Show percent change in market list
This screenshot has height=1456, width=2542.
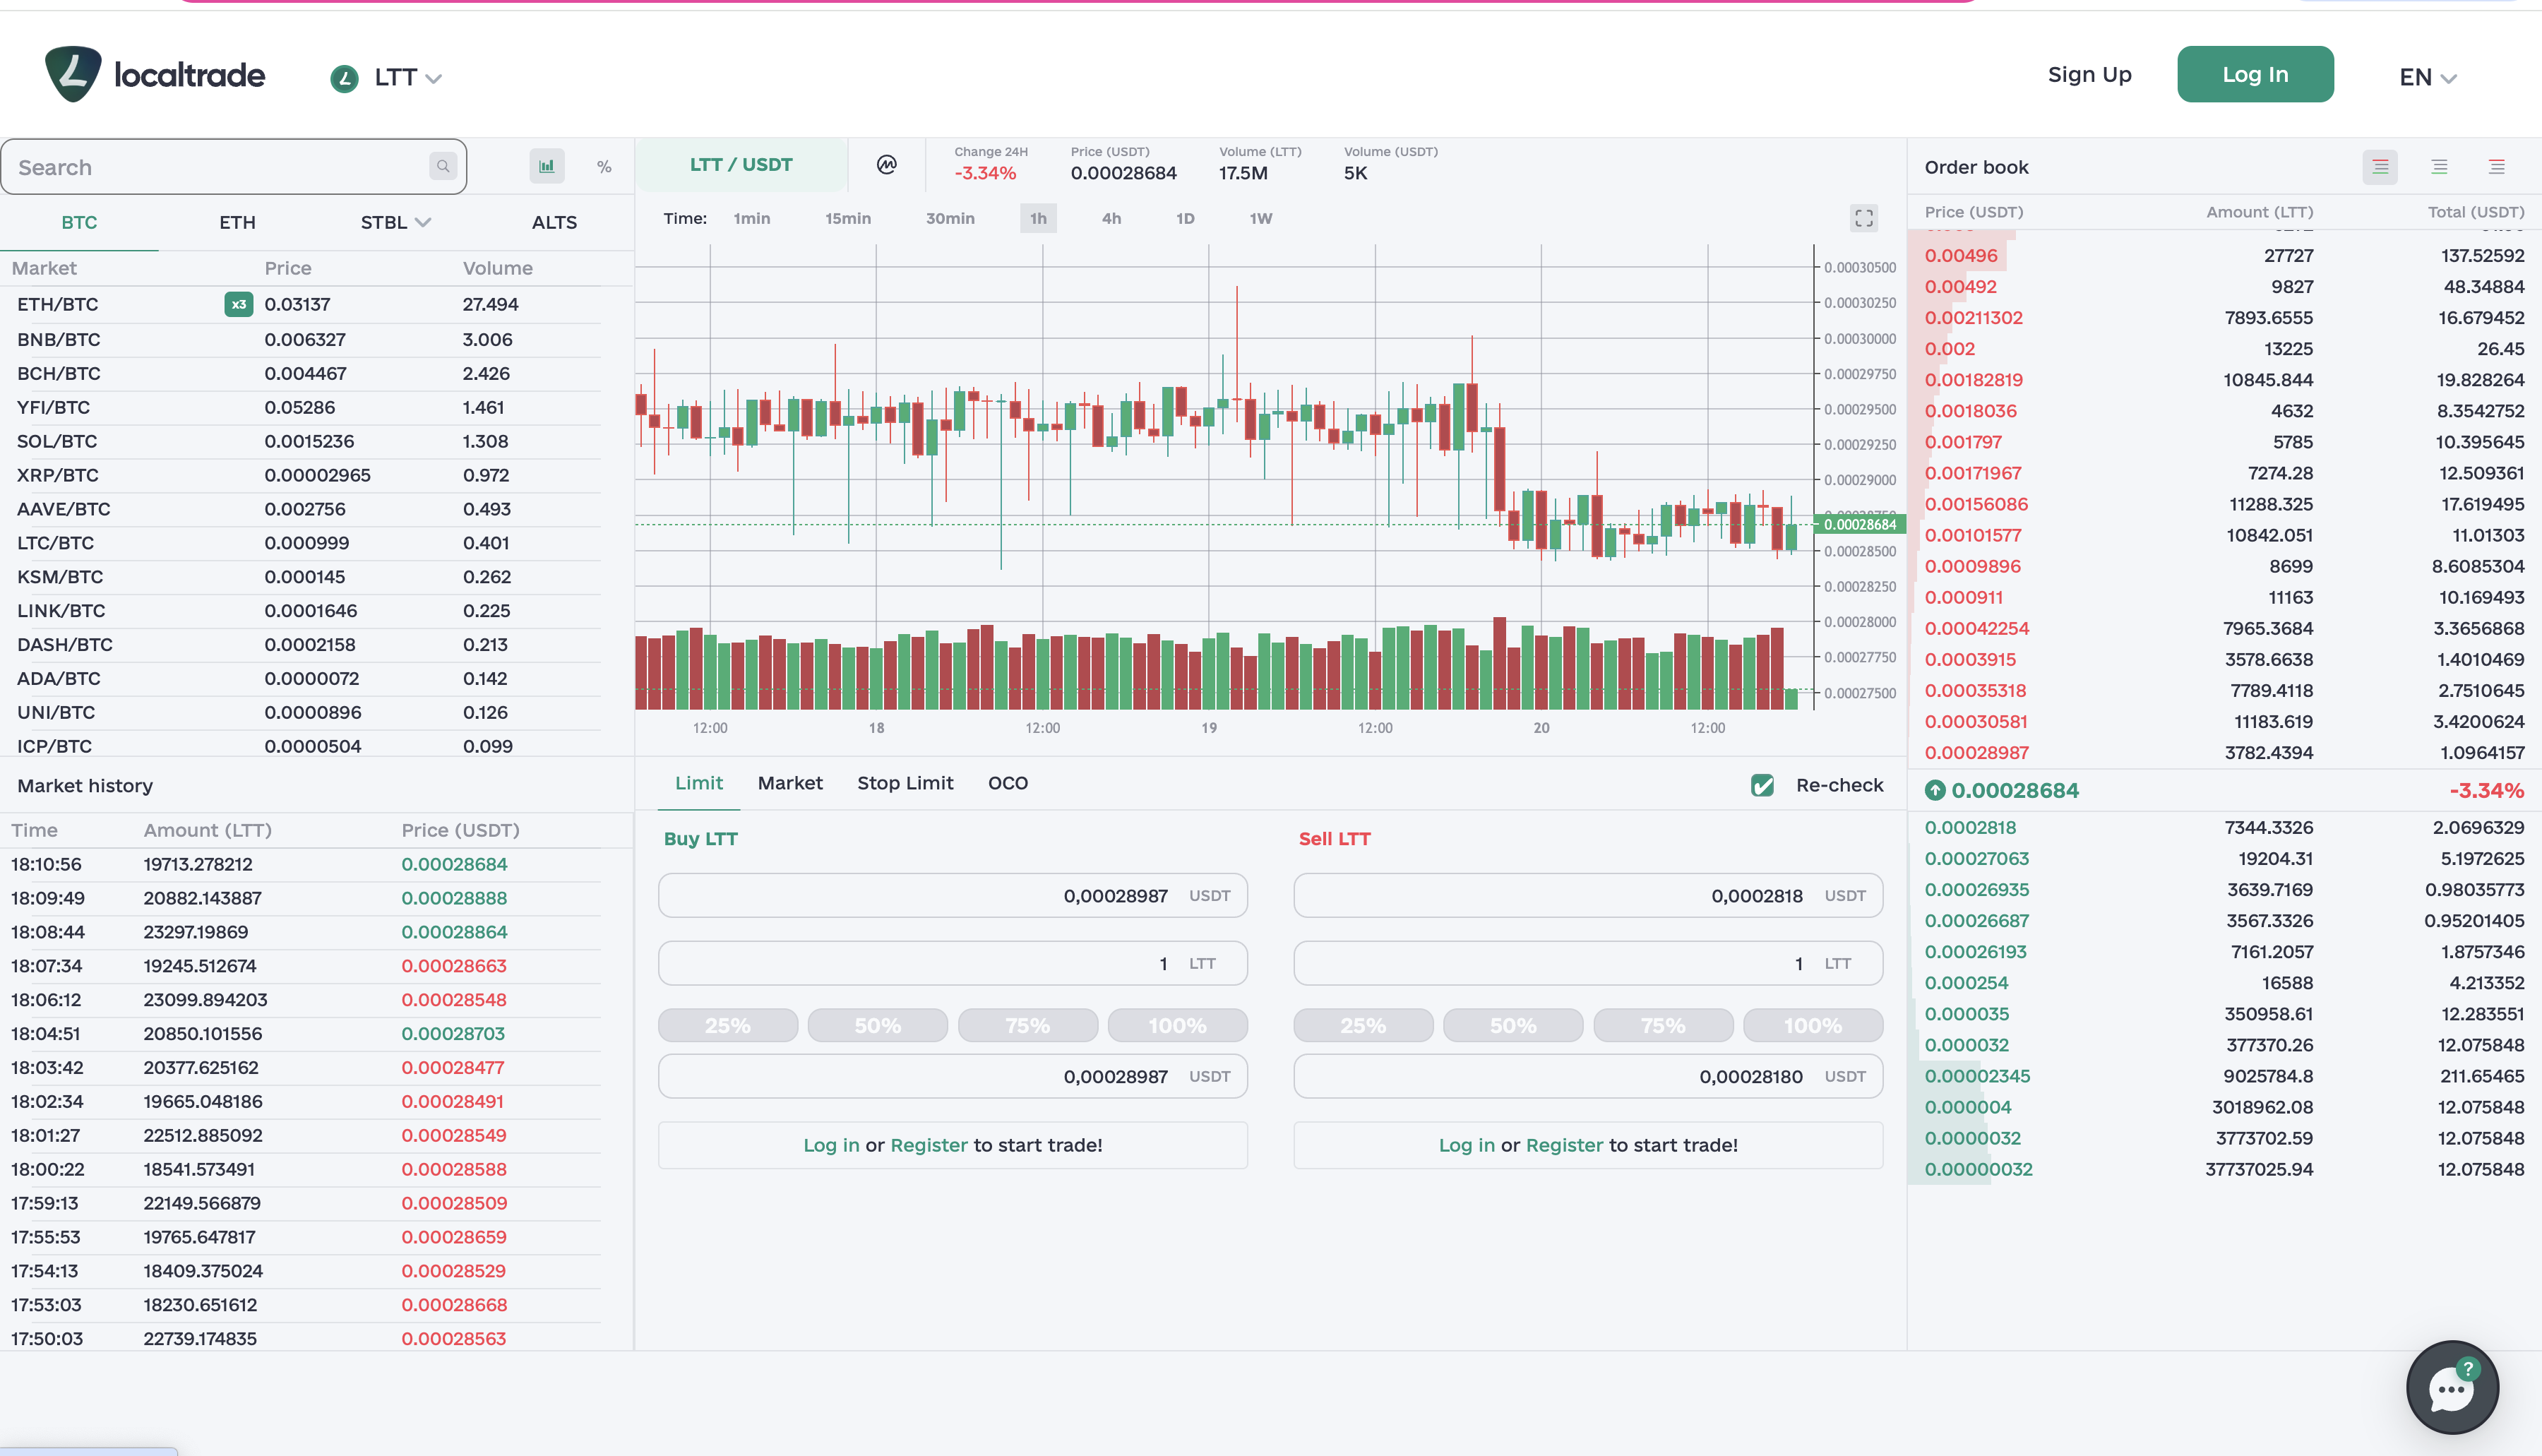tap(604, 167)
